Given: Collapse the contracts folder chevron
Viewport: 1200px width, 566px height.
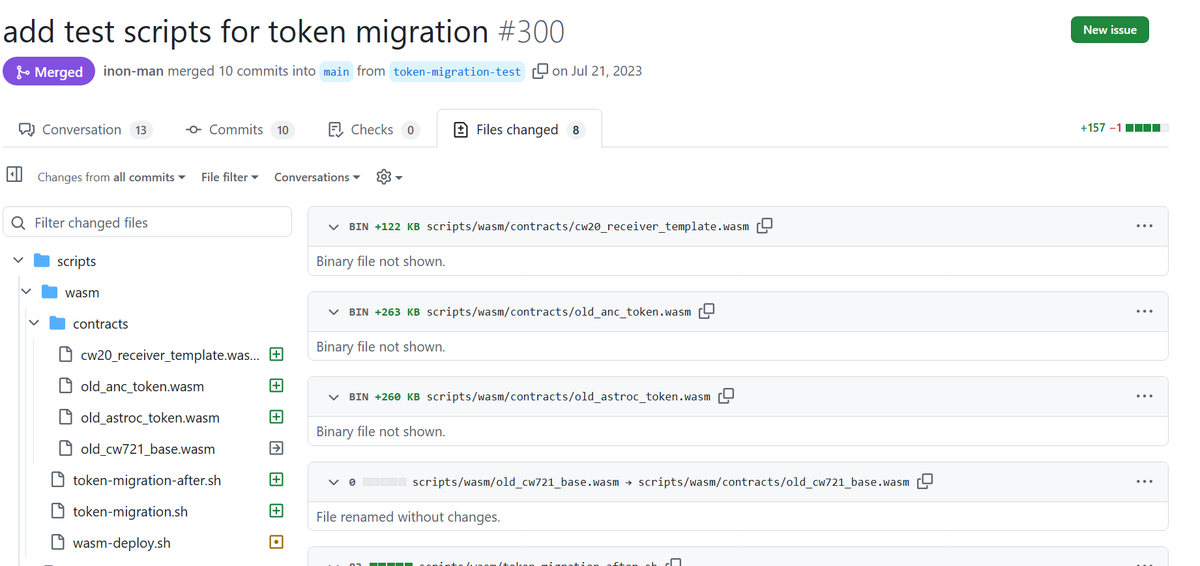Looking at the screenshot, I should 34,323.
